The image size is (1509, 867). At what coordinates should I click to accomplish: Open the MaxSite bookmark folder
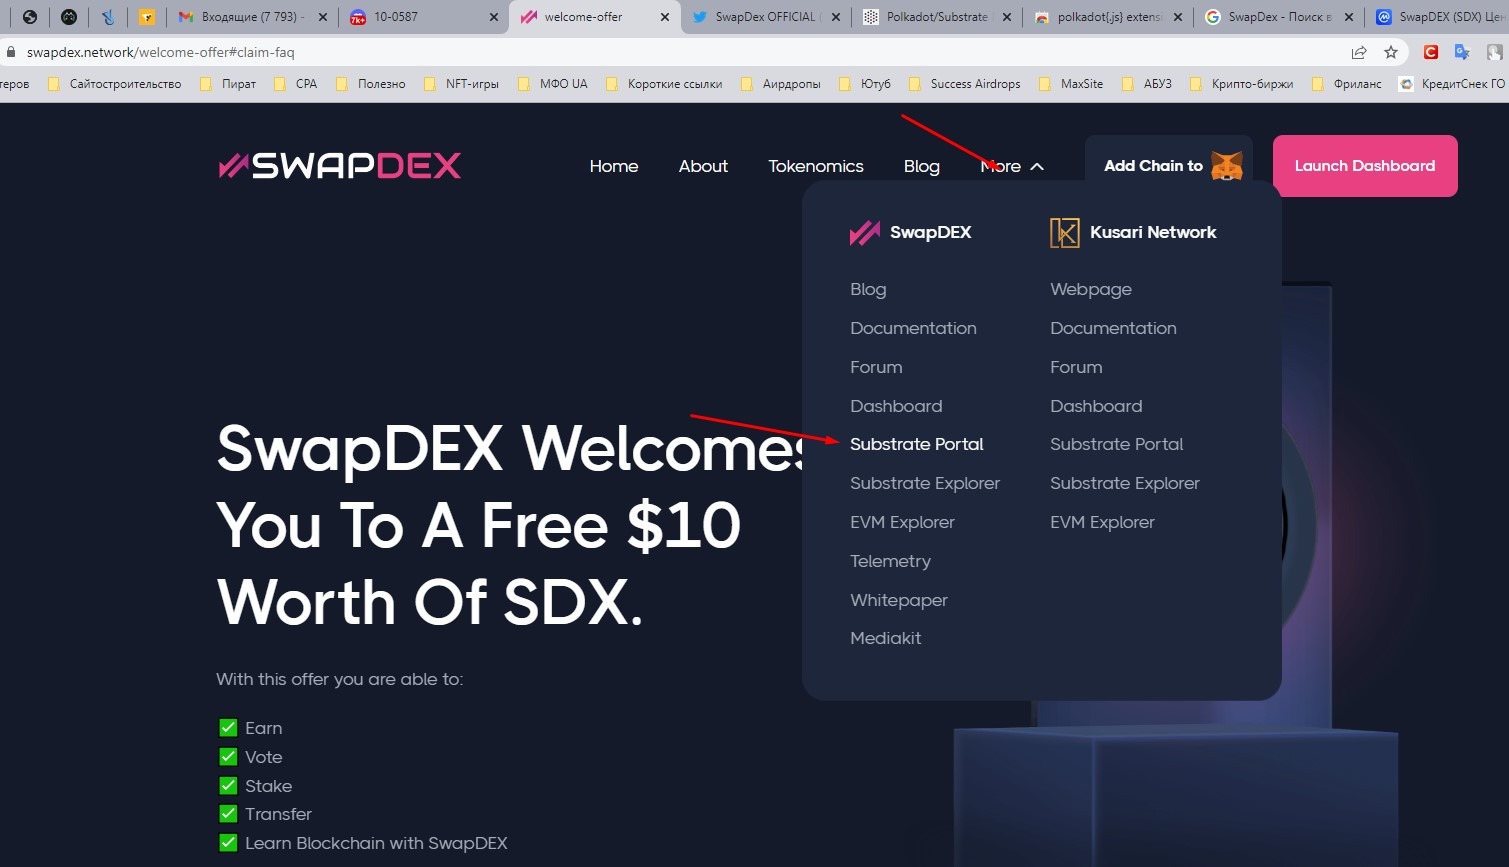coord(1072,84)
